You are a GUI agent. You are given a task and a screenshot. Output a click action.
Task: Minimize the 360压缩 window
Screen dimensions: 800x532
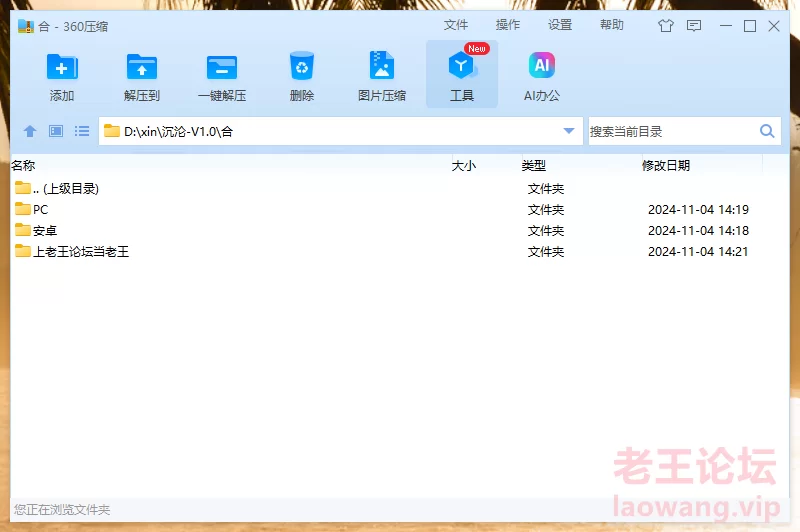tap(726, 26)
